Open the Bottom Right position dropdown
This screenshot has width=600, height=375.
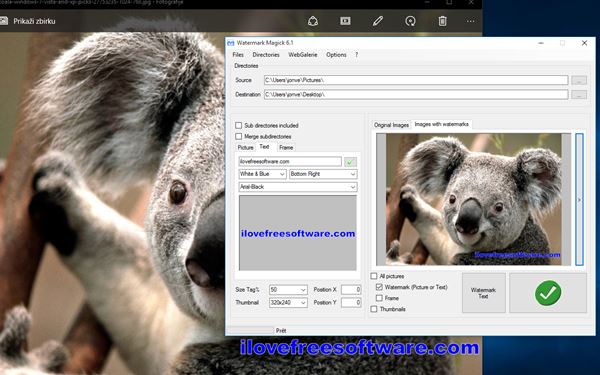(x=323, y=174)
